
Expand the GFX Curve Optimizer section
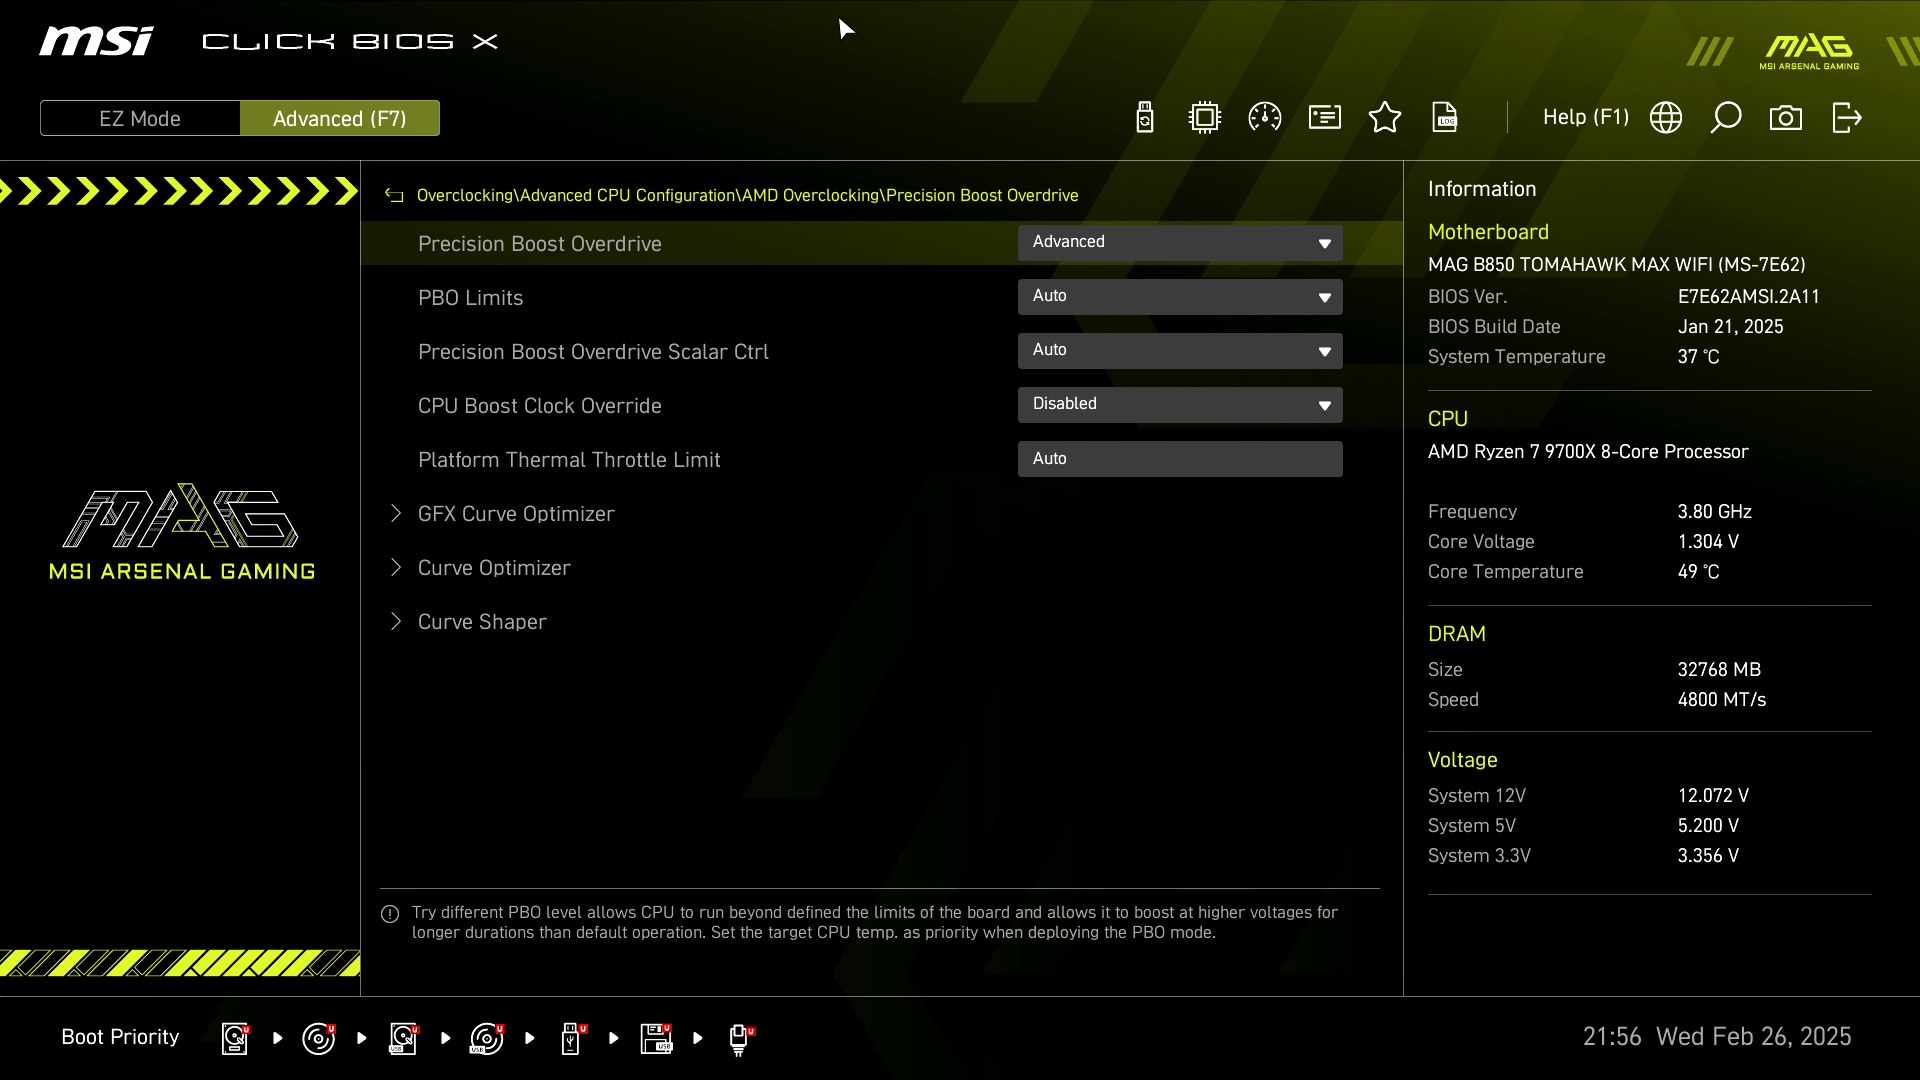pos(516,513)
